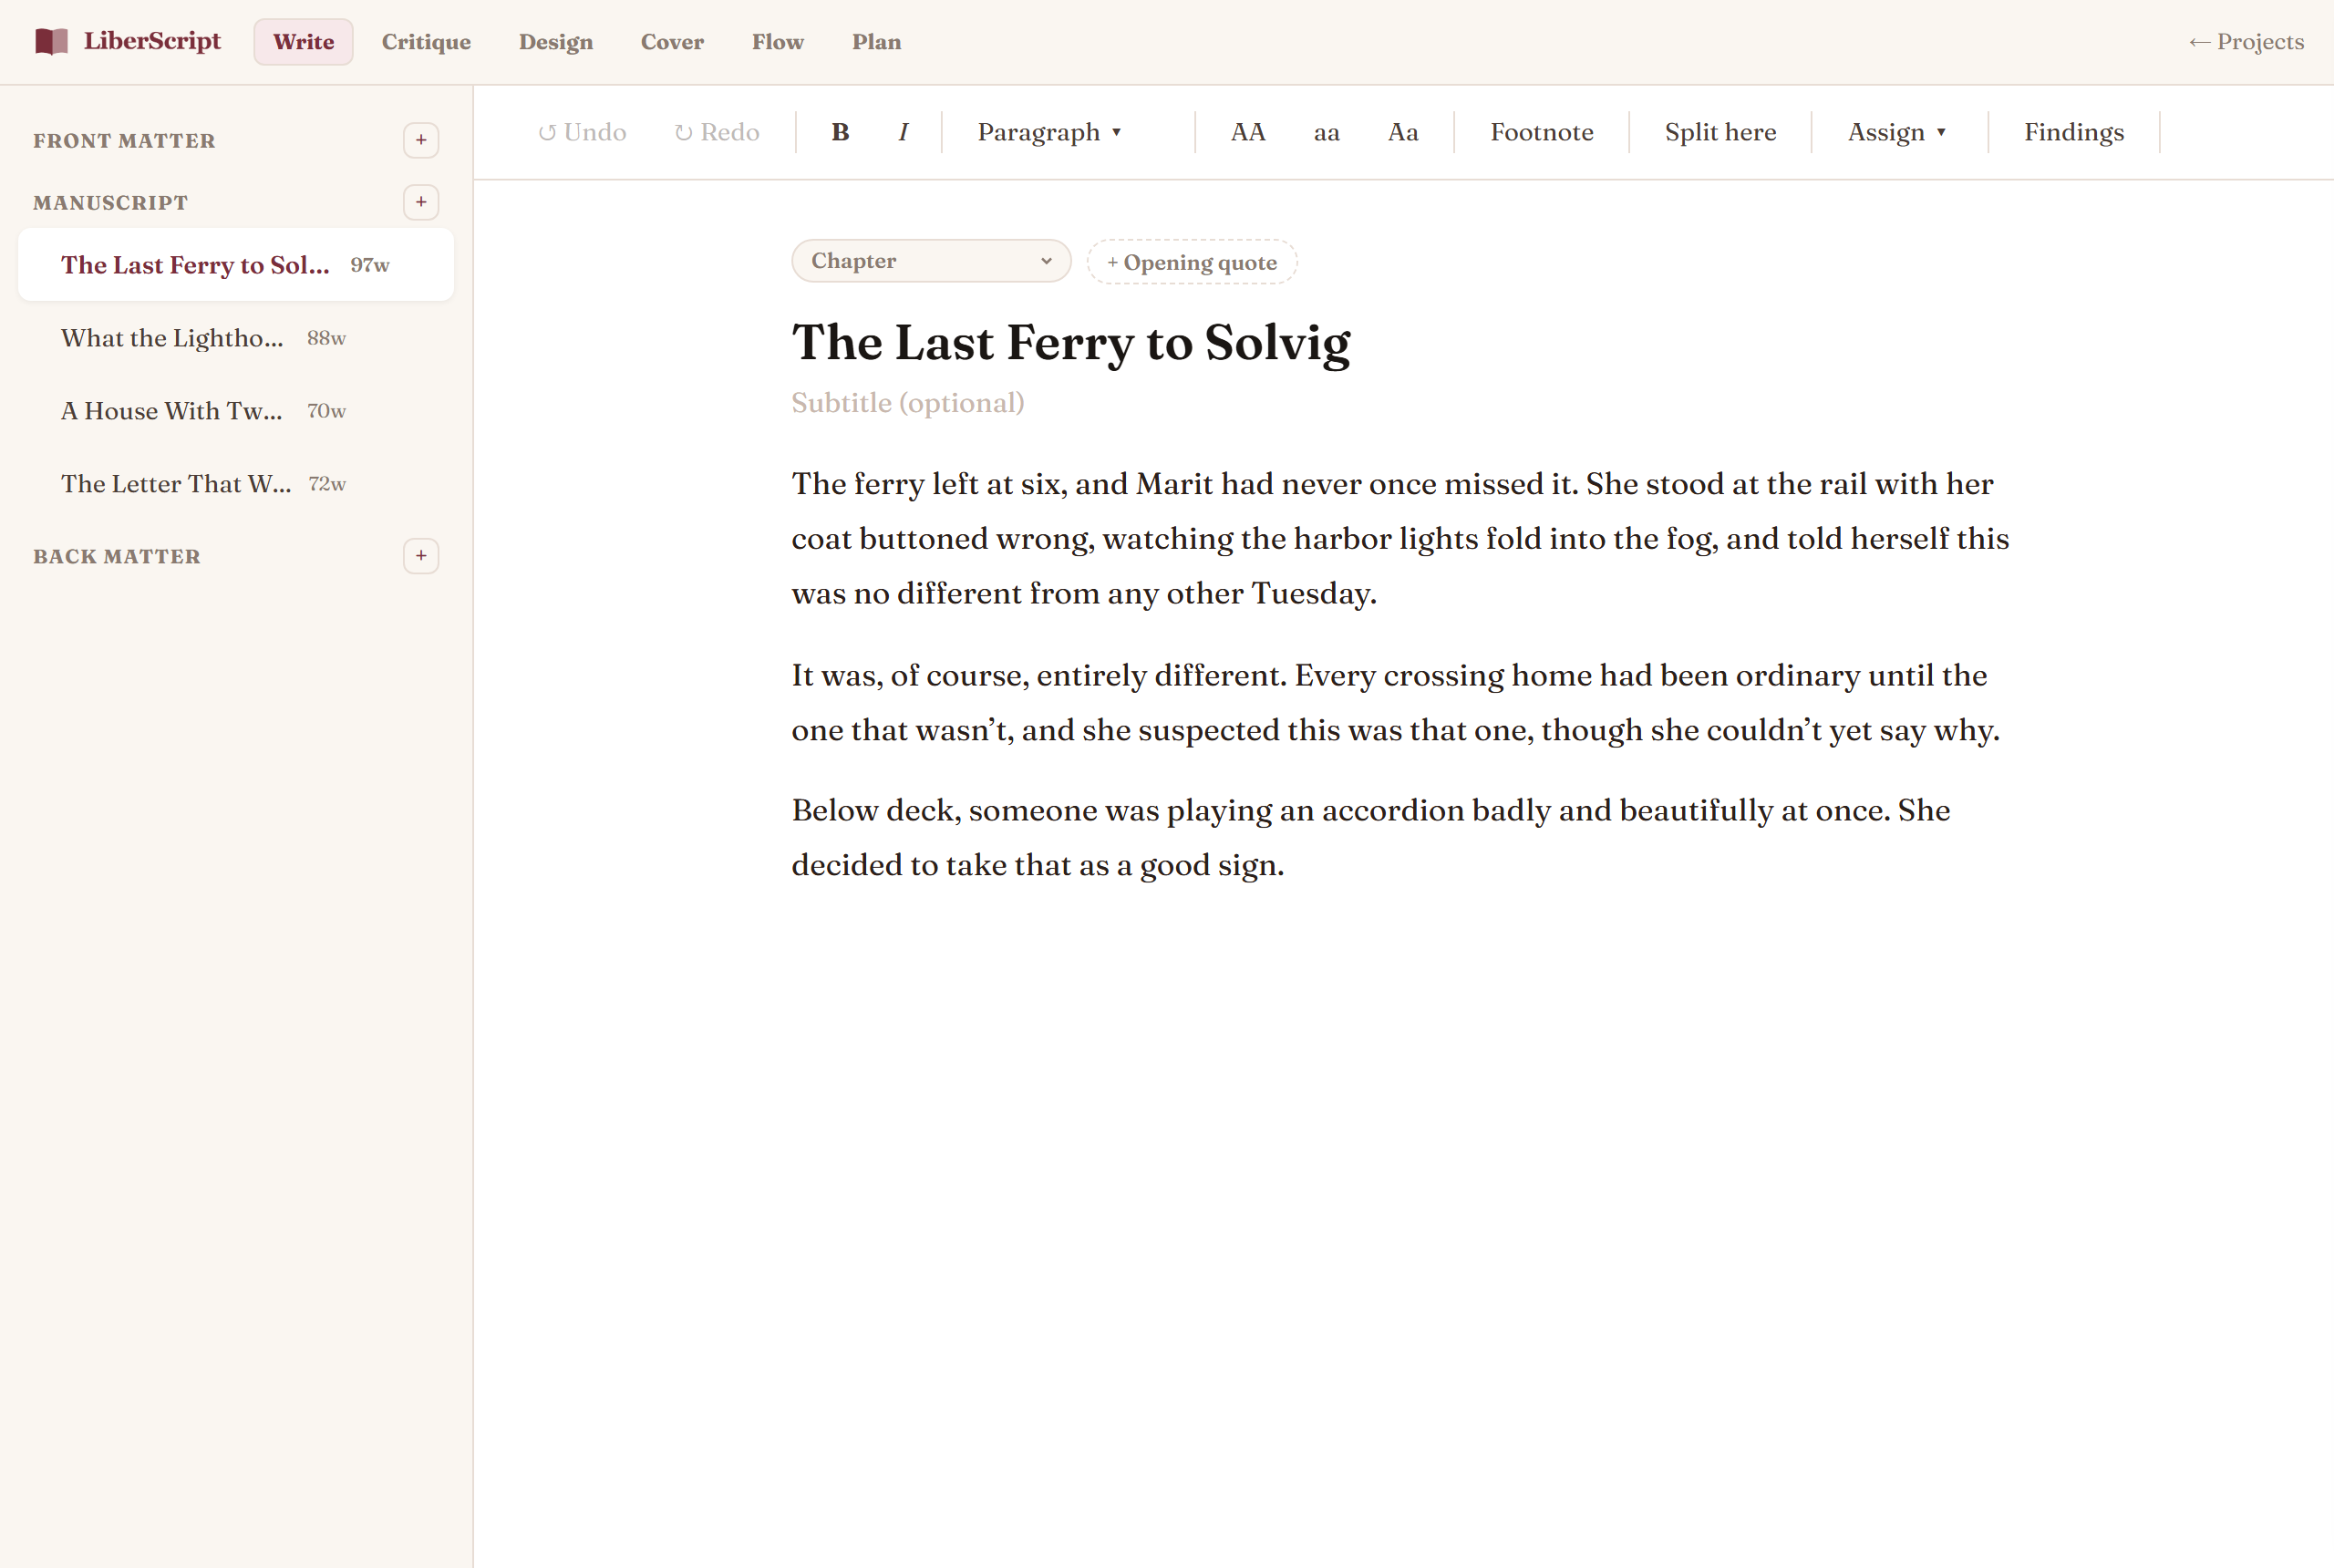
Task: Click the LiberScript book logo icon
Action: click(x=51, y=41)
